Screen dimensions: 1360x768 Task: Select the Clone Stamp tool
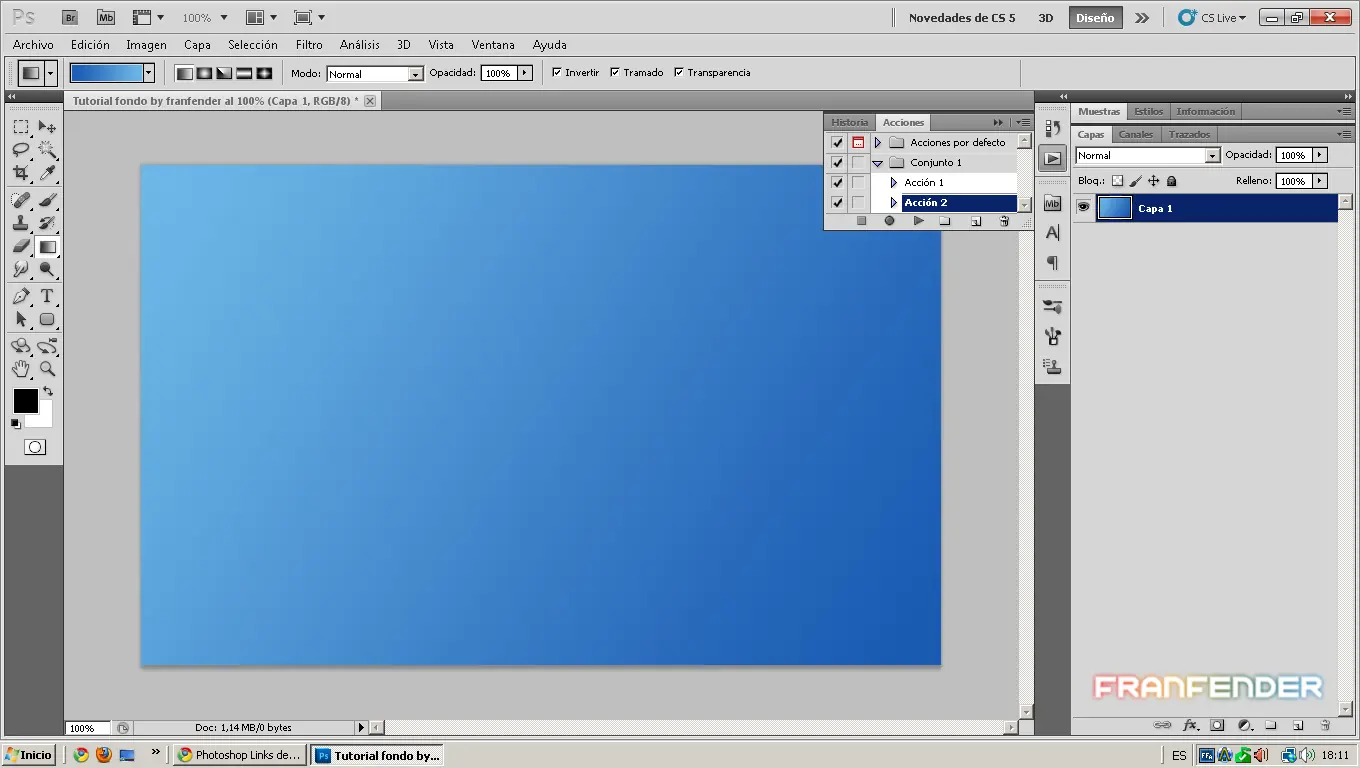click(x=20, y=223)
